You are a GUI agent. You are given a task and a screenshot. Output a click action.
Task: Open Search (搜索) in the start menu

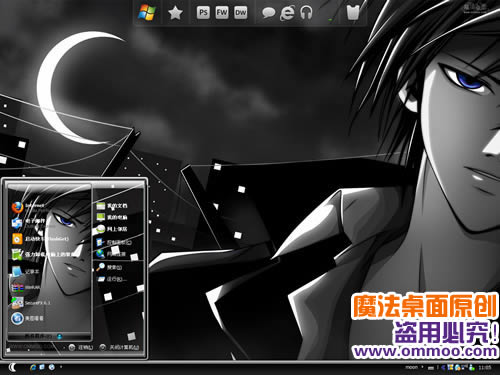(109, 267)
